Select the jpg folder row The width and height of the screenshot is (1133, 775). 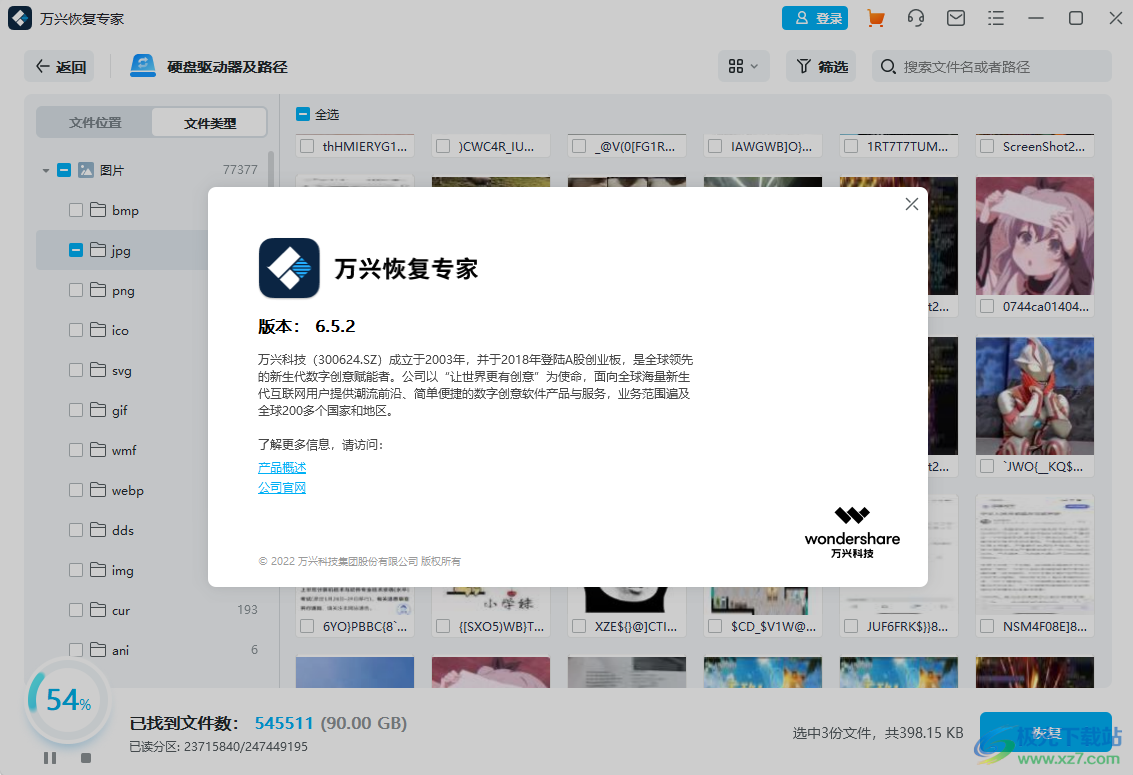coord(122,250)
